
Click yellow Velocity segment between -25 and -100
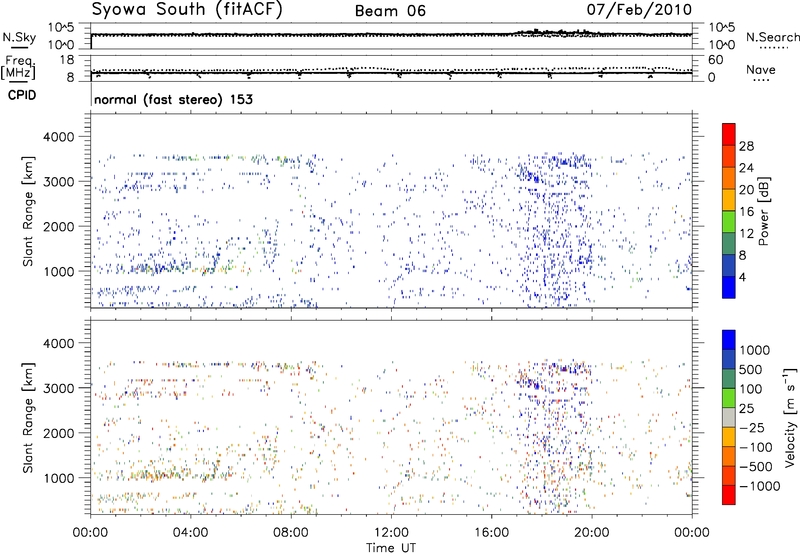click(729, 437)
